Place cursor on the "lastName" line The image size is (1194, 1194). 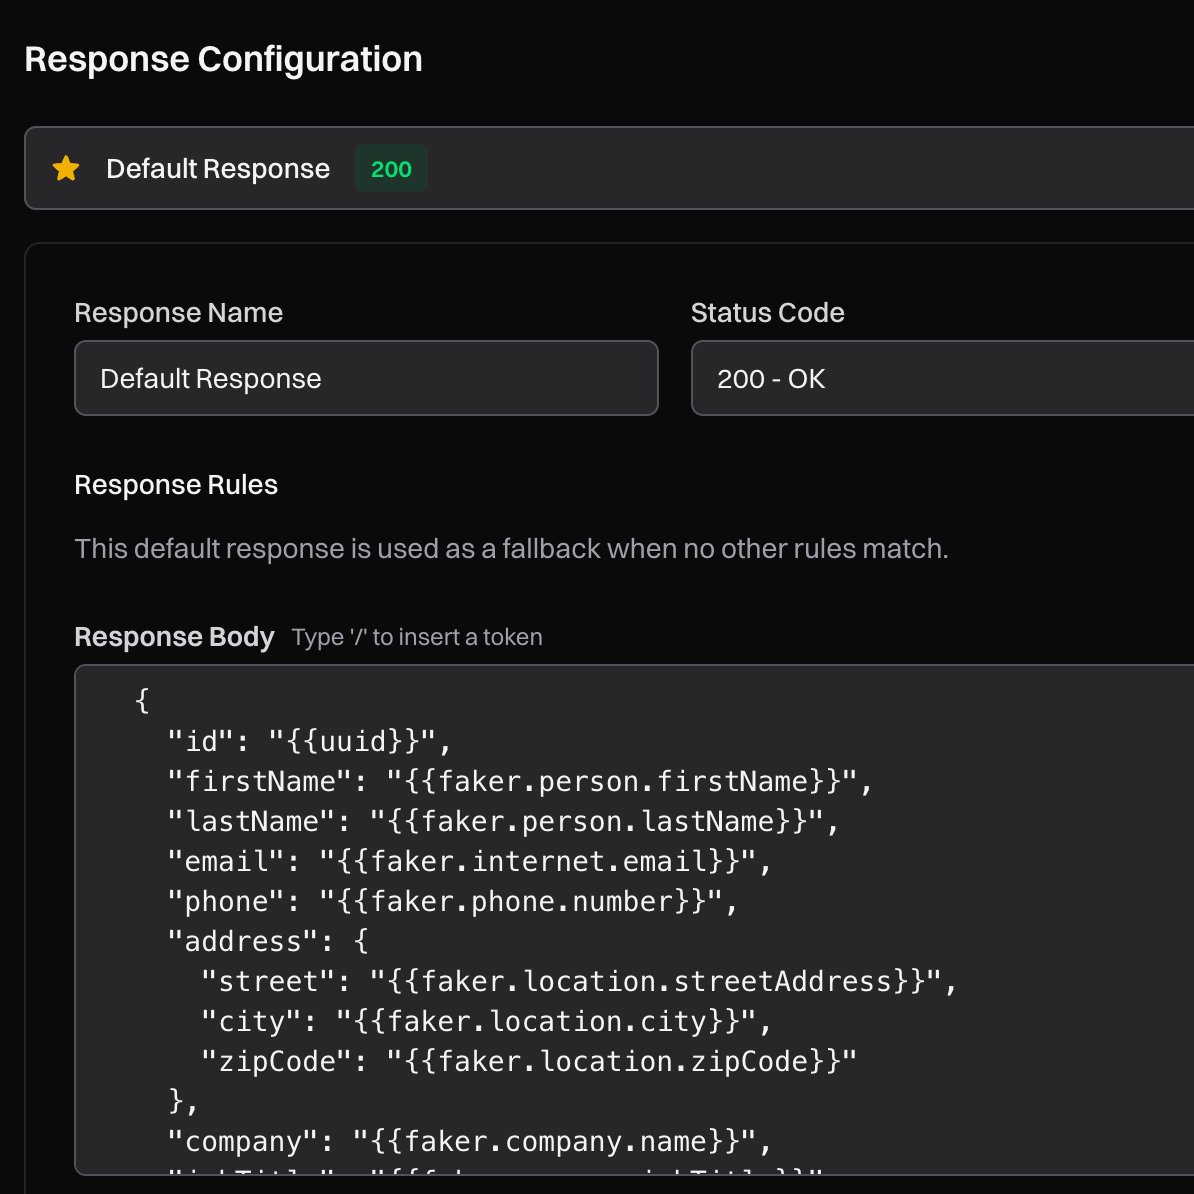point(503,822)
